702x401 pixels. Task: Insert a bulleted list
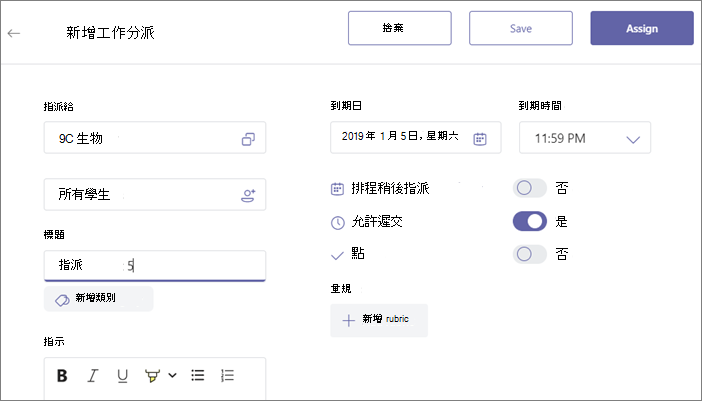(197, 375)
